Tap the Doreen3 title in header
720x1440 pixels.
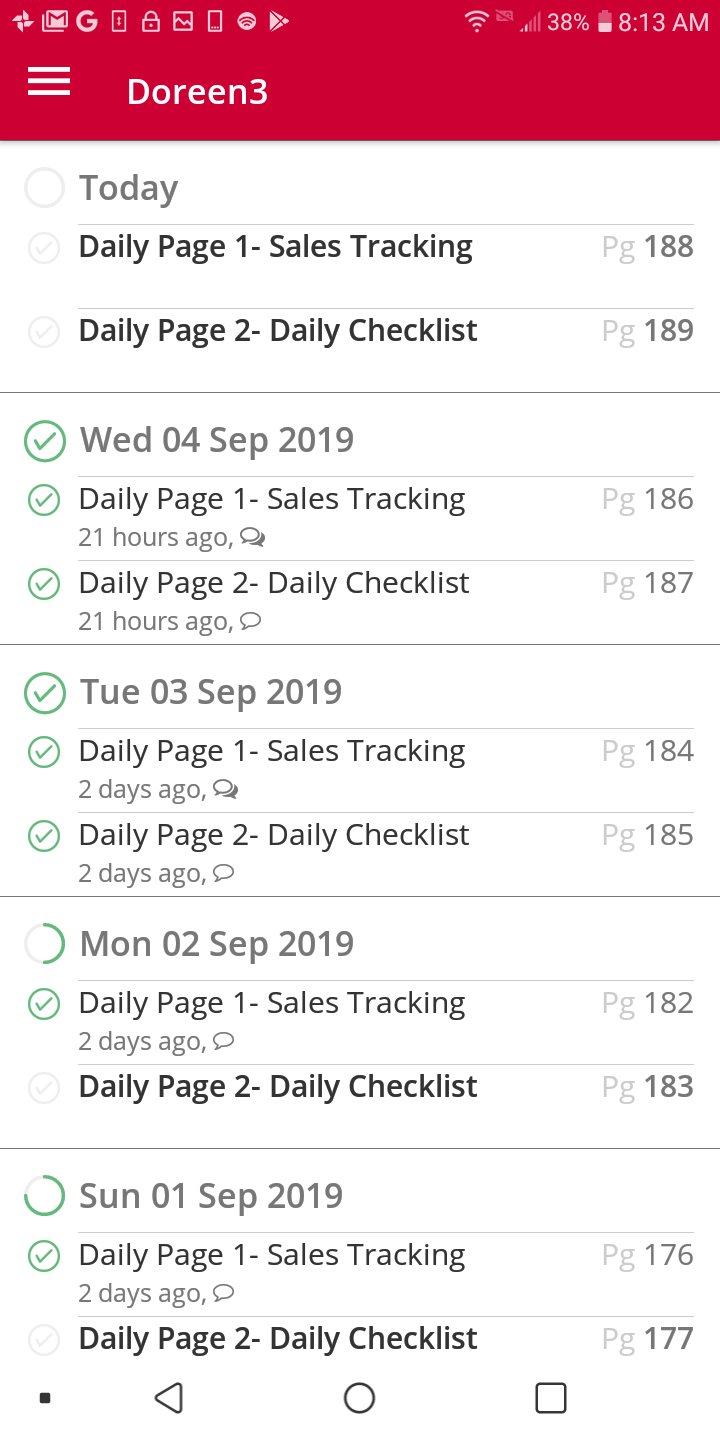point(197,92)
